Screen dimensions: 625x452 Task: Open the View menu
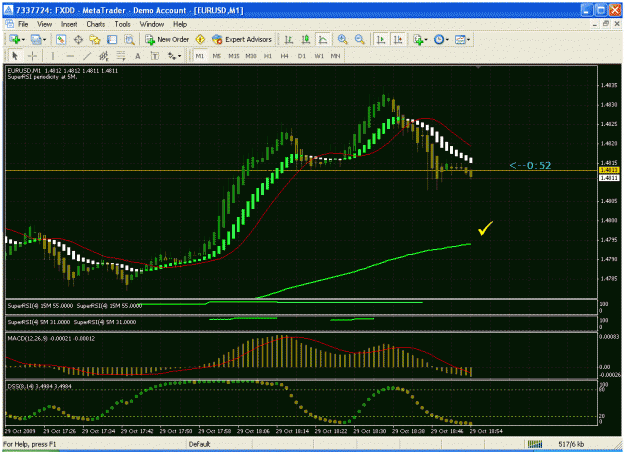click(x=44, y=24)
